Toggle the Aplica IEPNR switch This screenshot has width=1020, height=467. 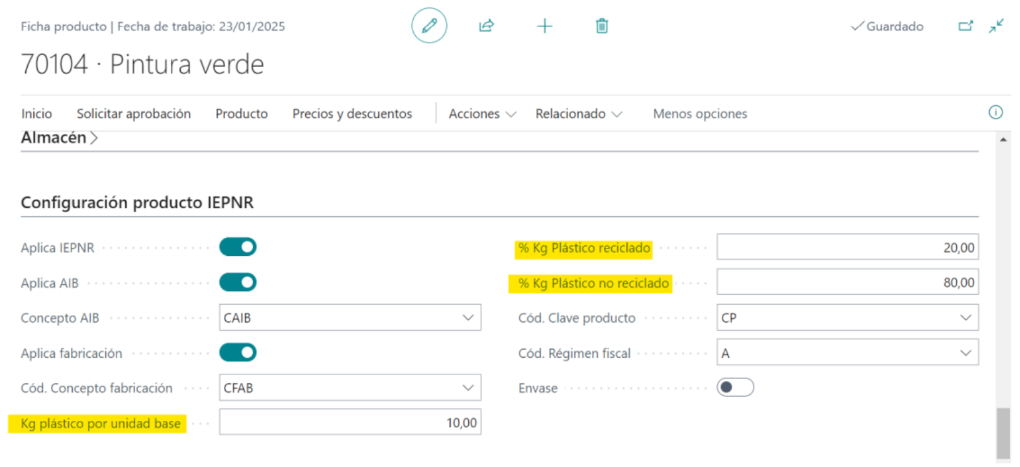238,247
